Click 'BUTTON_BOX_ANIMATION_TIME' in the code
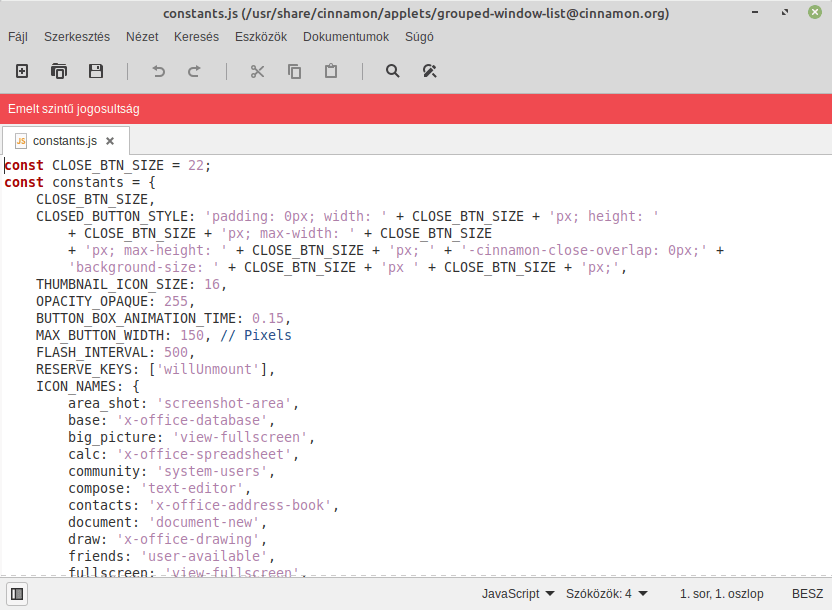Image resolution: width=832 pixels, height=610 pixels. click(136, 318)
